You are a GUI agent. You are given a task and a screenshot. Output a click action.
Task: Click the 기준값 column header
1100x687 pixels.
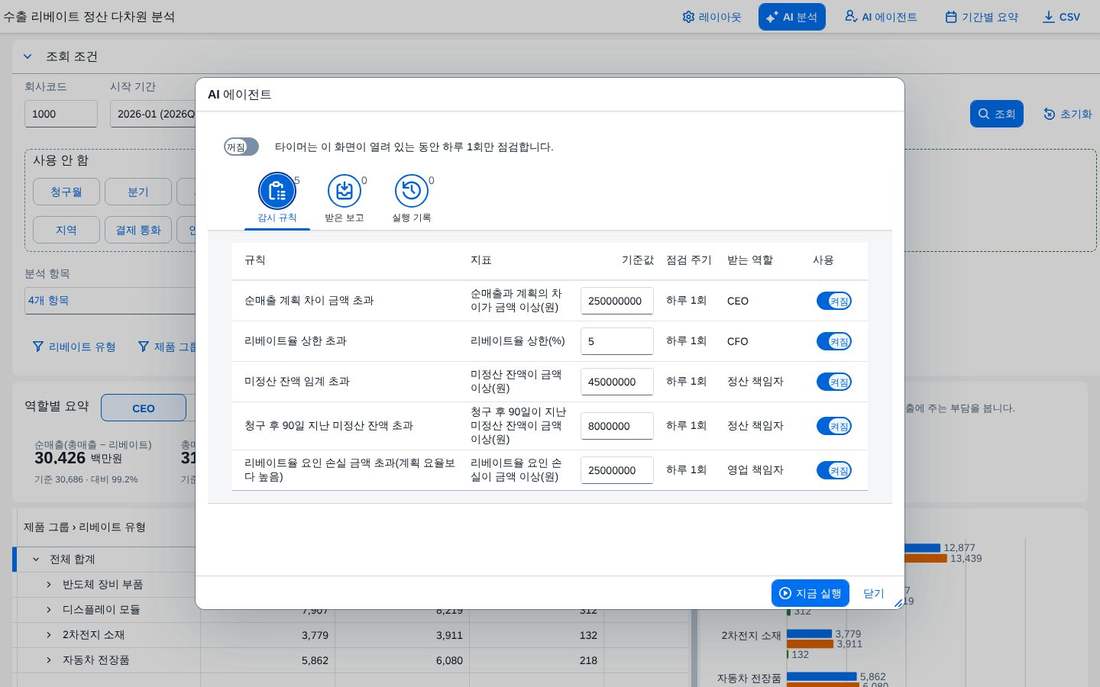[637, 260]
